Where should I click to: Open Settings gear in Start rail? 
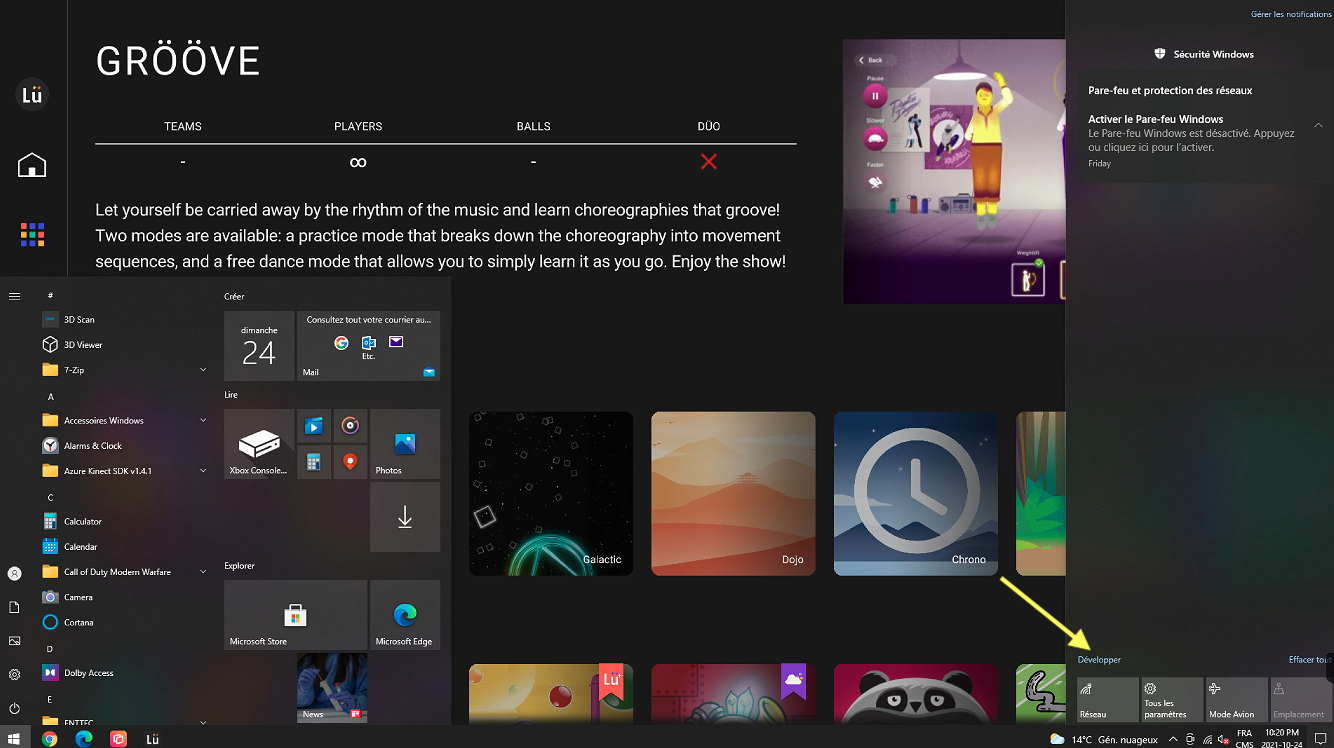[14, 674]
